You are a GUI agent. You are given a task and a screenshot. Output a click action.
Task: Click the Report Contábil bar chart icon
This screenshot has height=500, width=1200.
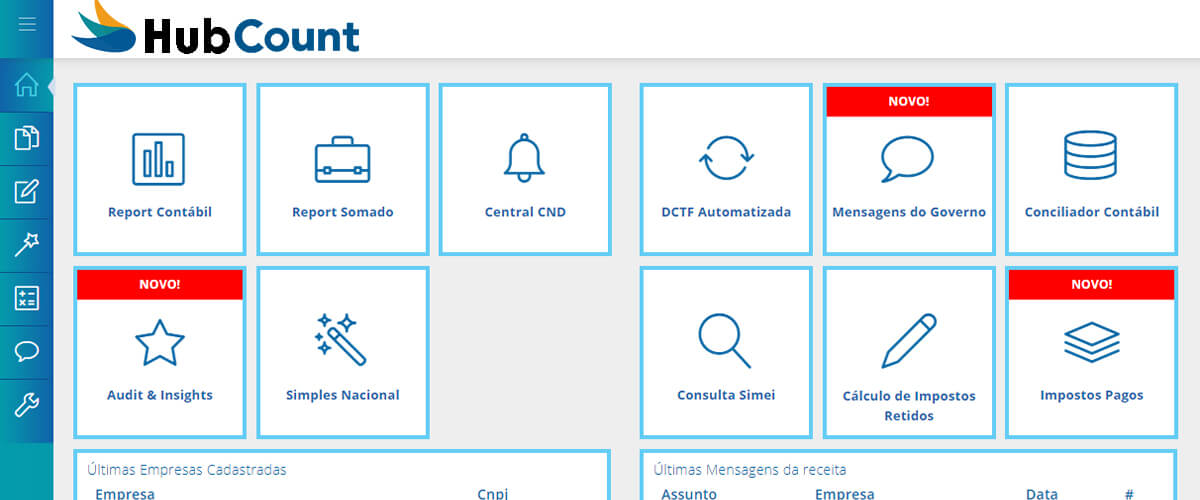coord(159,159)
